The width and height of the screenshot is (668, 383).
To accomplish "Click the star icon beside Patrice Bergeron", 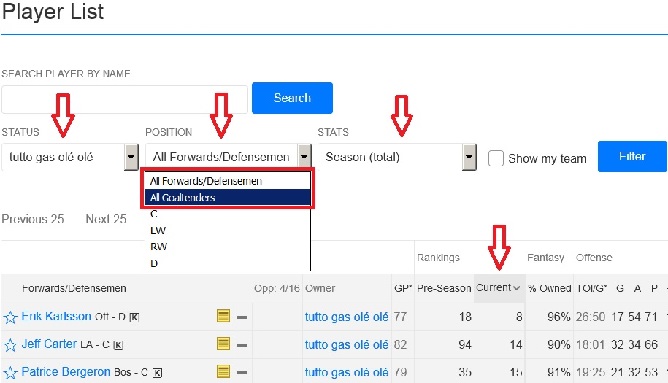I will [10, 373].
